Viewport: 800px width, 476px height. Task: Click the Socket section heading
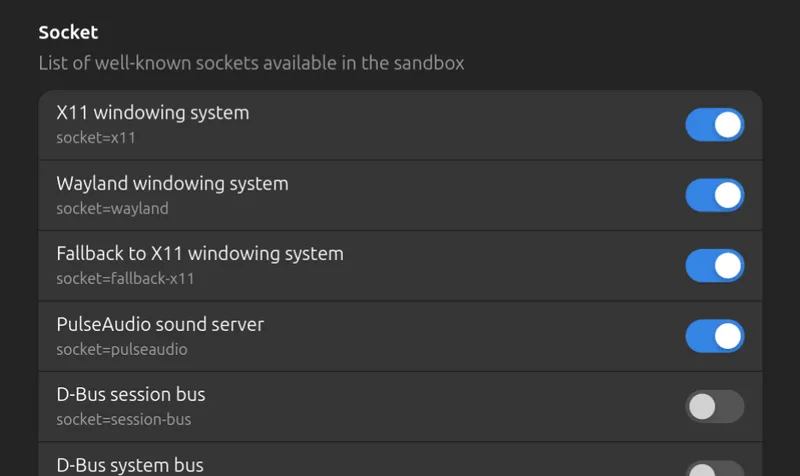[x=68, y=32]
